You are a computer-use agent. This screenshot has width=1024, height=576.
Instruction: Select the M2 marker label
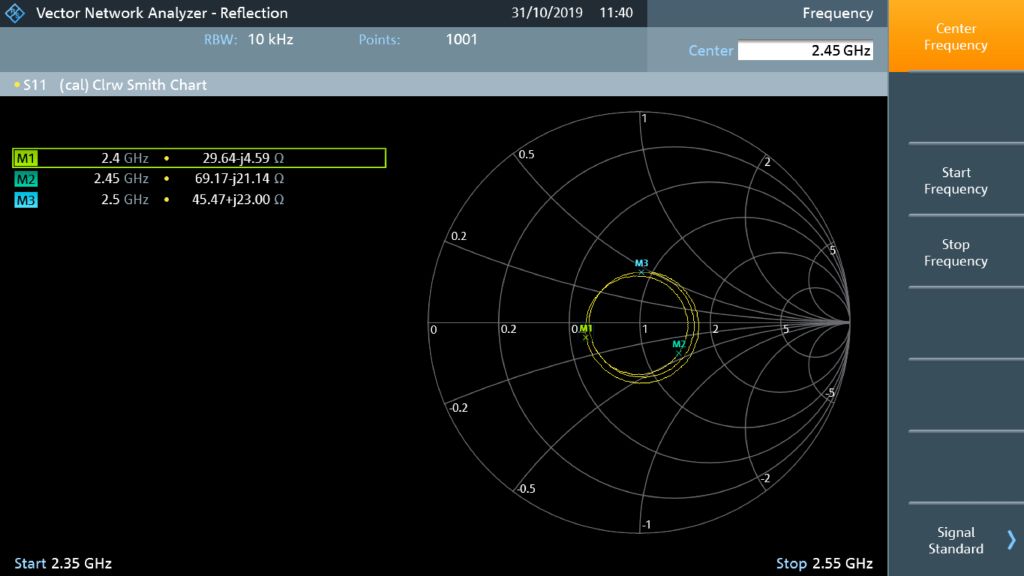pos(26,179)
